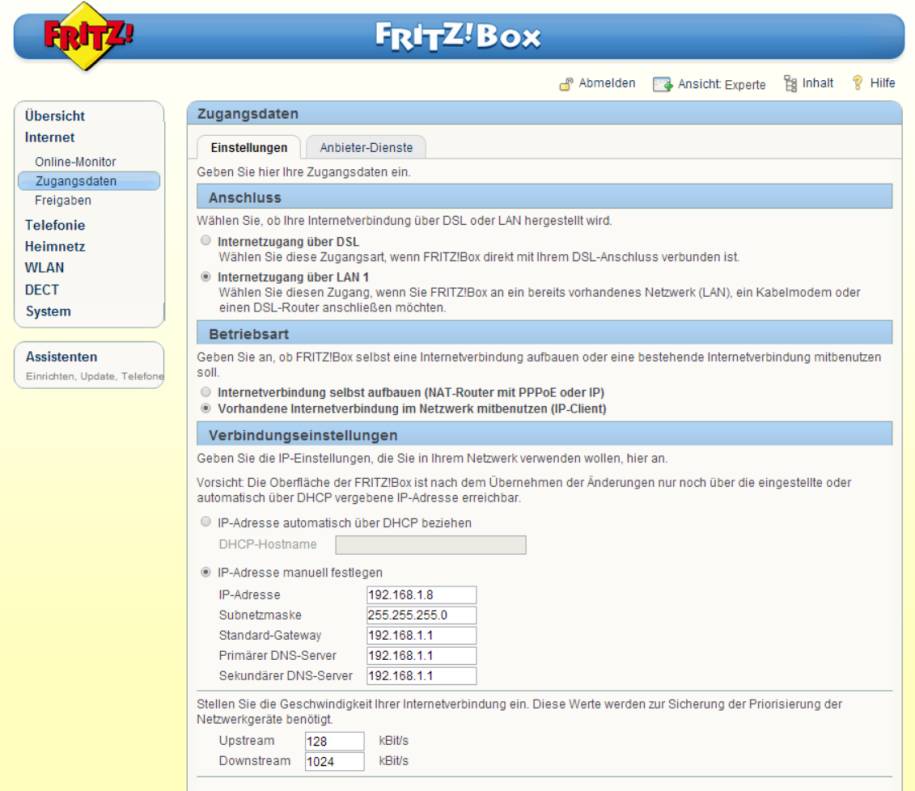Open the DECT menu section
The height and width of the screenshot is (791, 915).
(41, 290)
